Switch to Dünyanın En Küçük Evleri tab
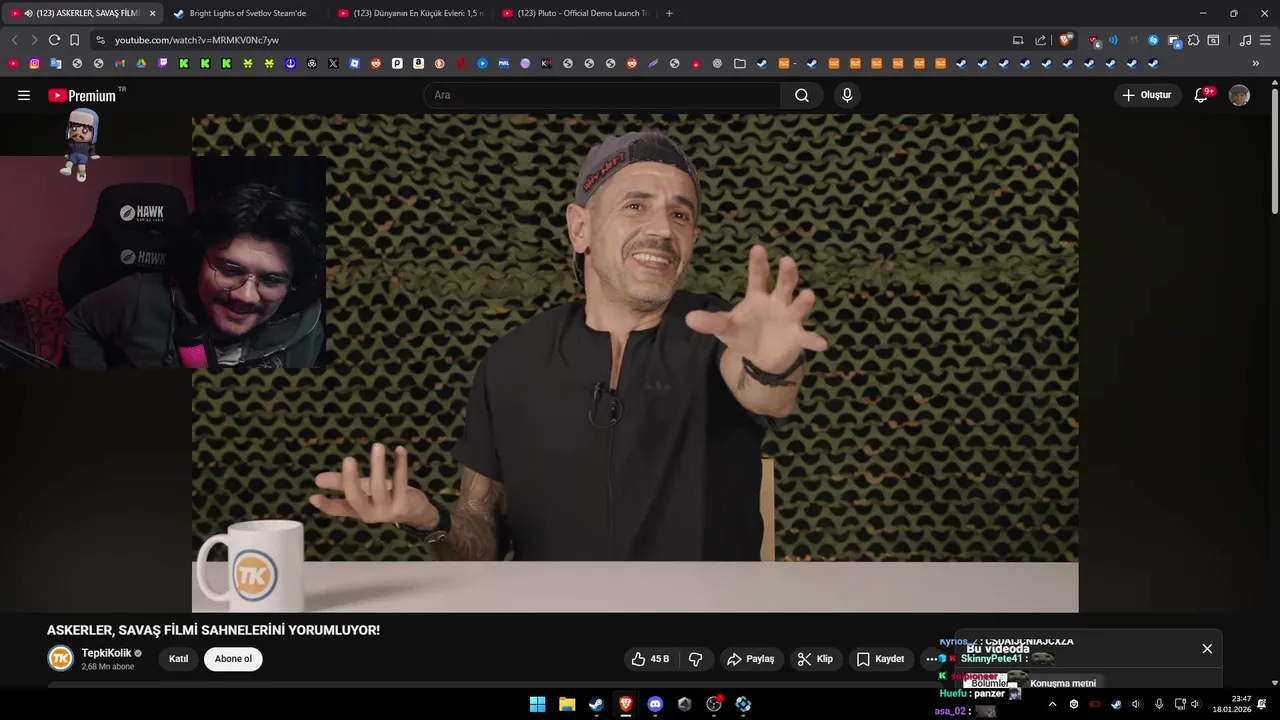Viewport: 1280px width, 720px height. tap(410, 13)
